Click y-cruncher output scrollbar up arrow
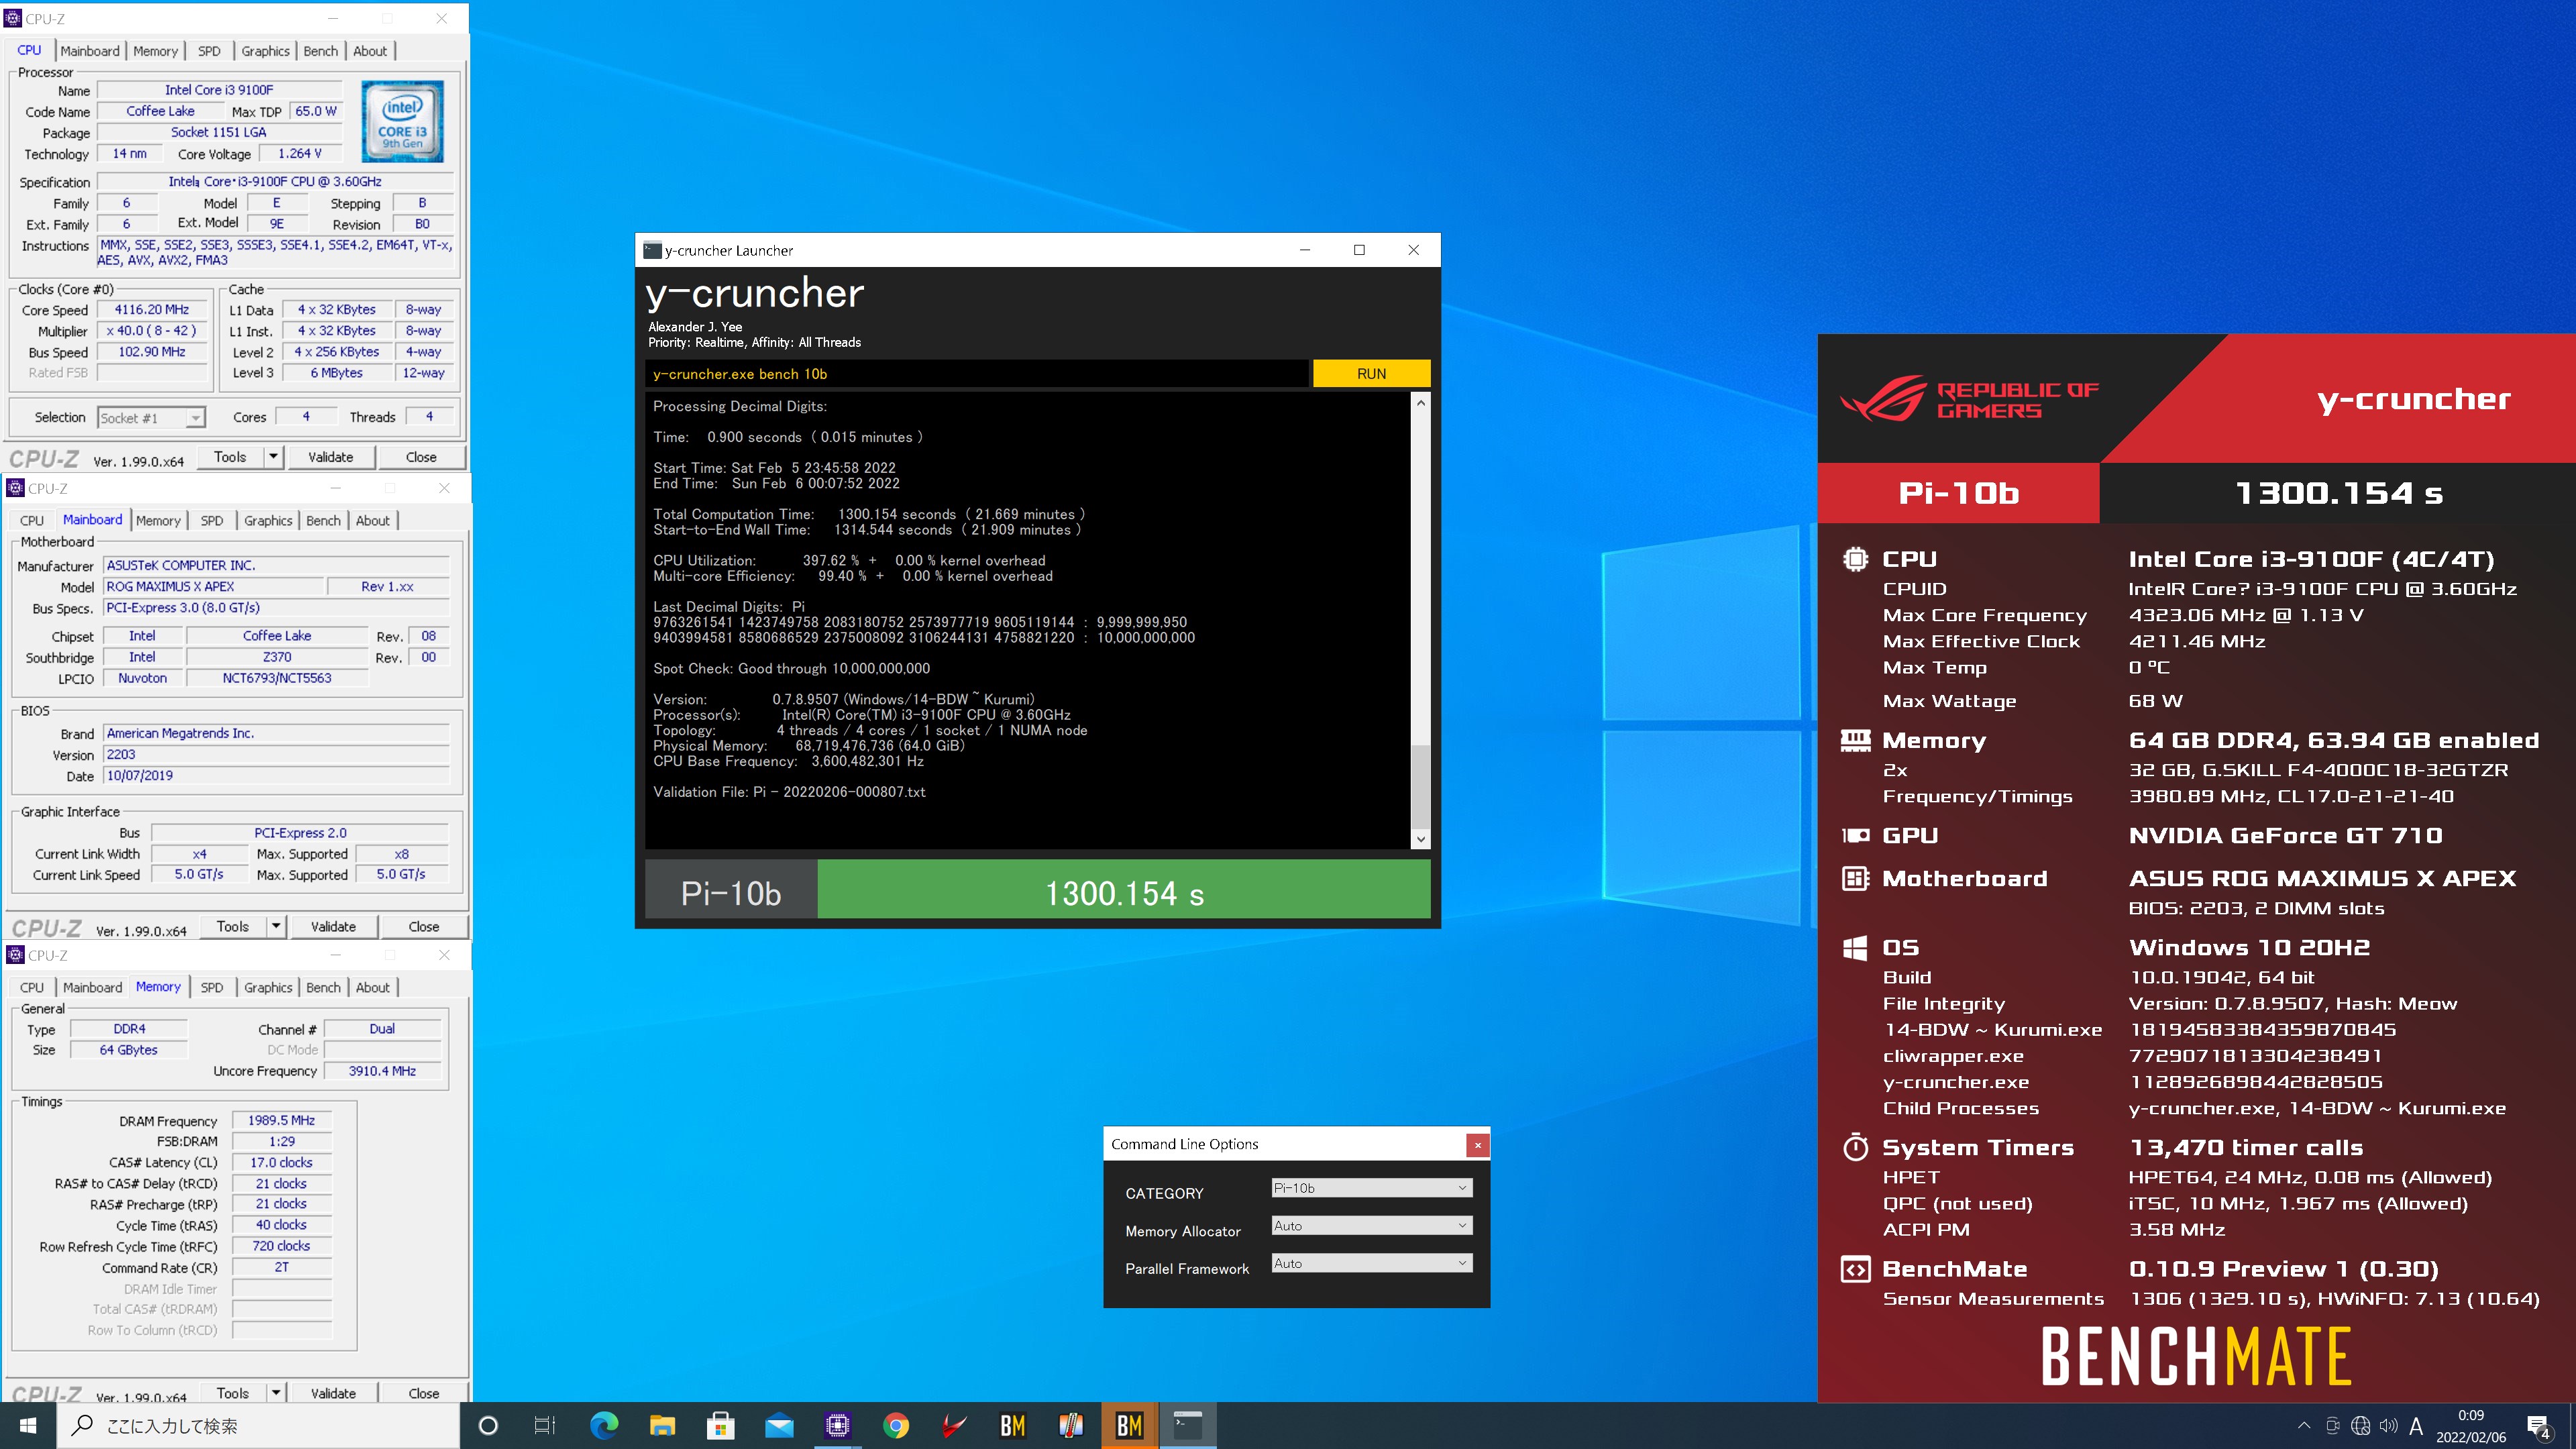This screenshot has height=1449, width=2576. pyautogui.click(x=1420, y=402)
